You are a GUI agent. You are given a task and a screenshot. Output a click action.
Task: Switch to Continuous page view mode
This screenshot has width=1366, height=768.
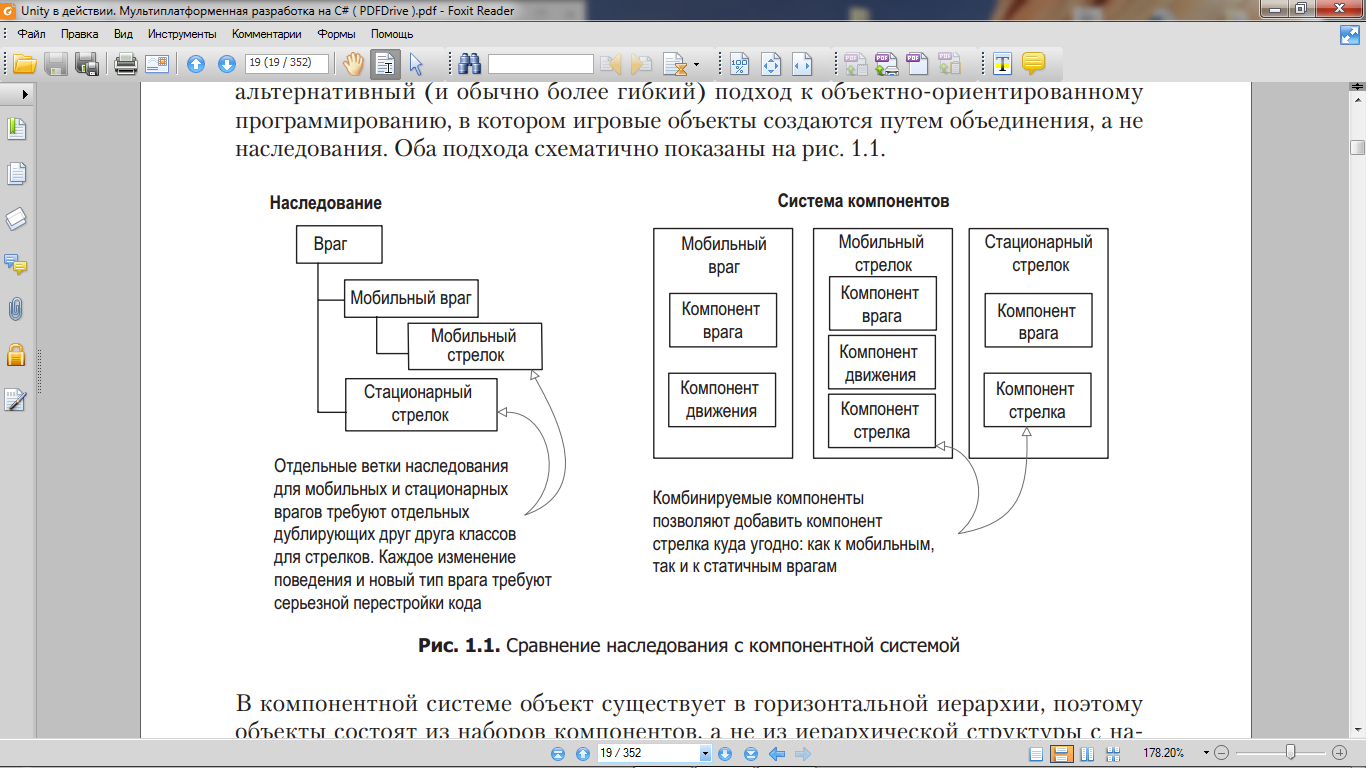coord(1061,753)
